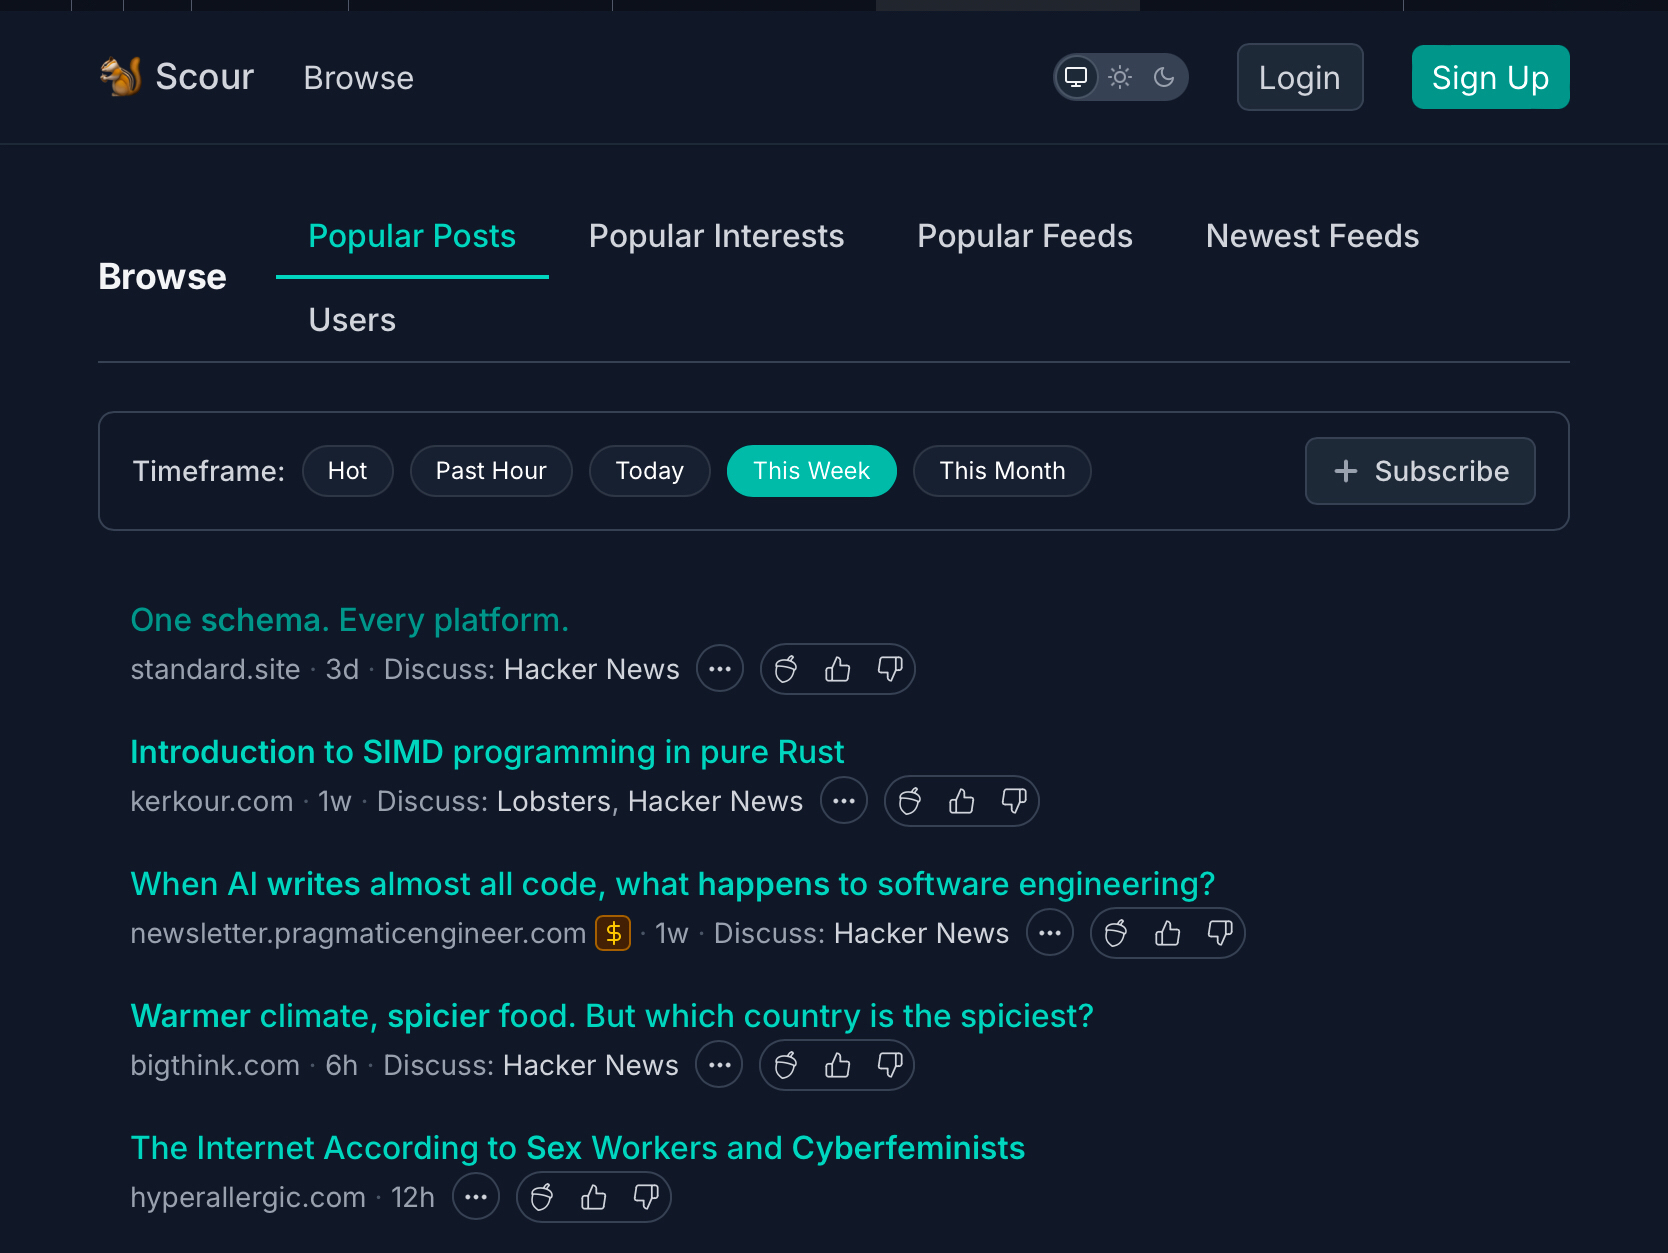The width and height of the screenshot is (1668, 1253).
Task: Subscribe to this popular posts feed
Action: click(1420, 471)
